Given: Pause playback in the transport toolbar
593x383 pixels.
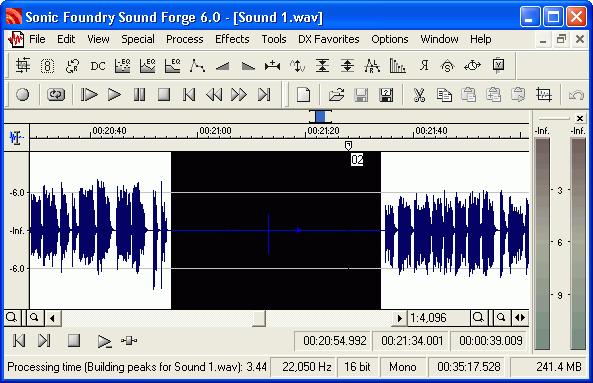Looking at the screenshot, I should pyautogui.click(x=139, y=95).
